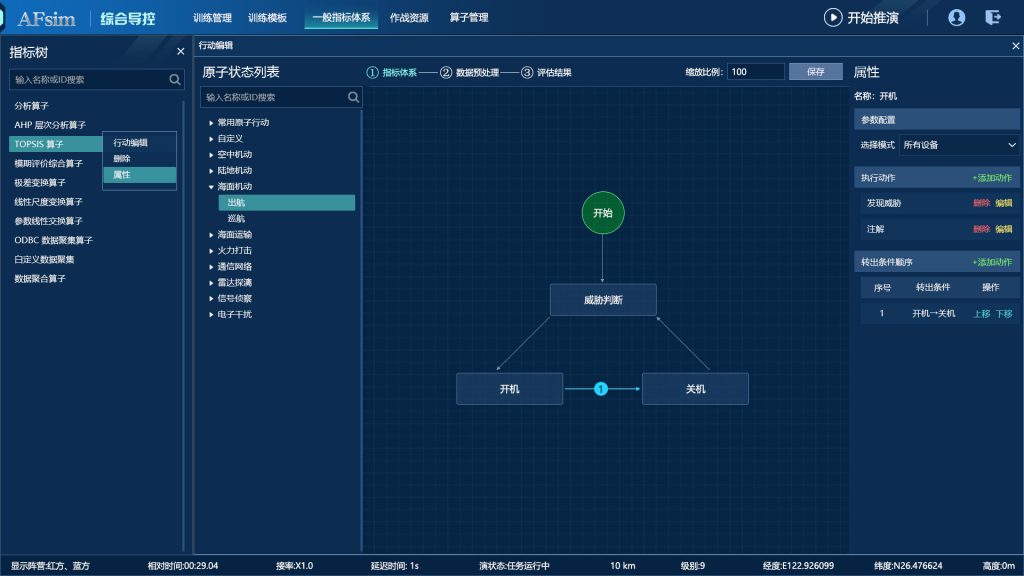Collapse the 海面机动 tree node
Image resolution: width=1024 pixels, height=576 pixels.
(x=211, y=187)
